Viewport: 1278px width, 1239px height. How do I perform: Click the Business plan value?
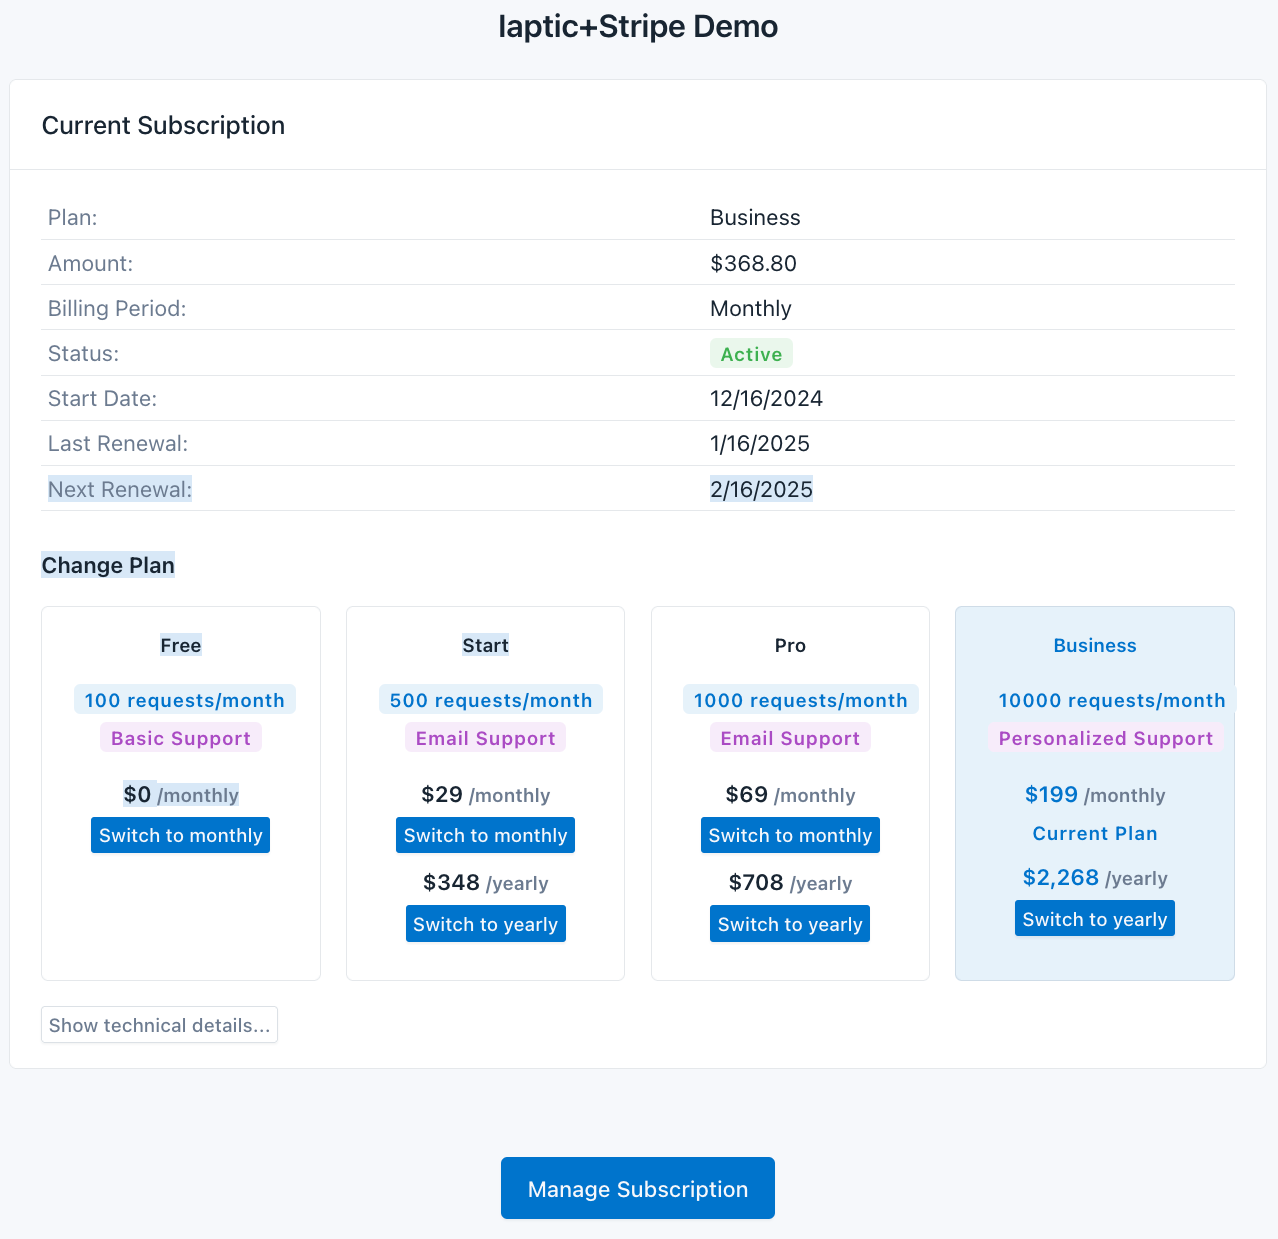point(755,218)
